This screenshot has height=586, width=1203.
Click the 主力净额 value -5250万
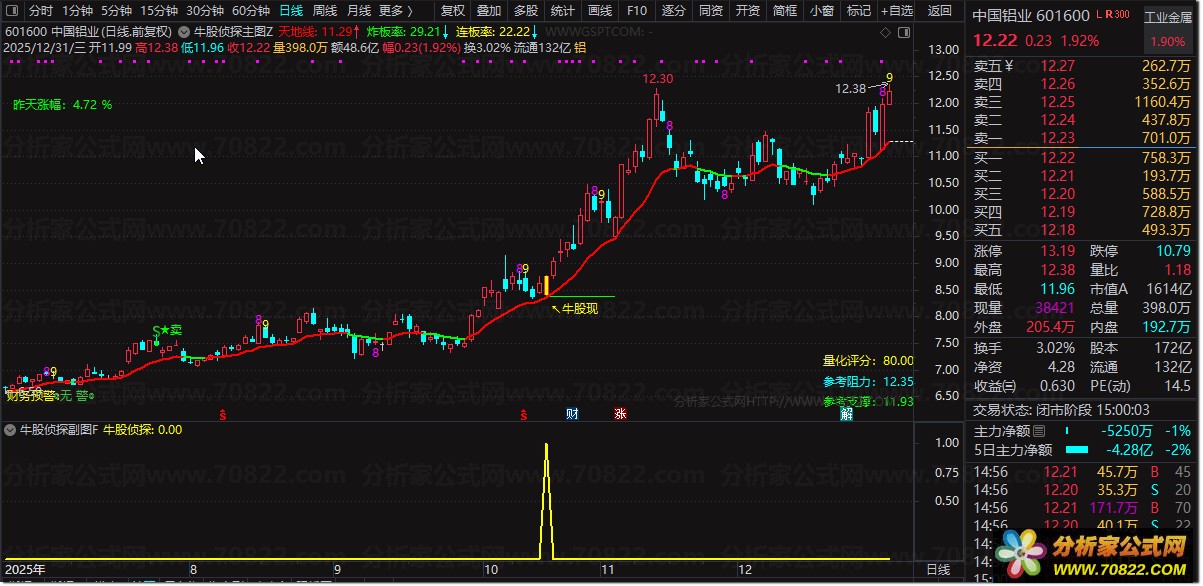tap(1125, 431)
